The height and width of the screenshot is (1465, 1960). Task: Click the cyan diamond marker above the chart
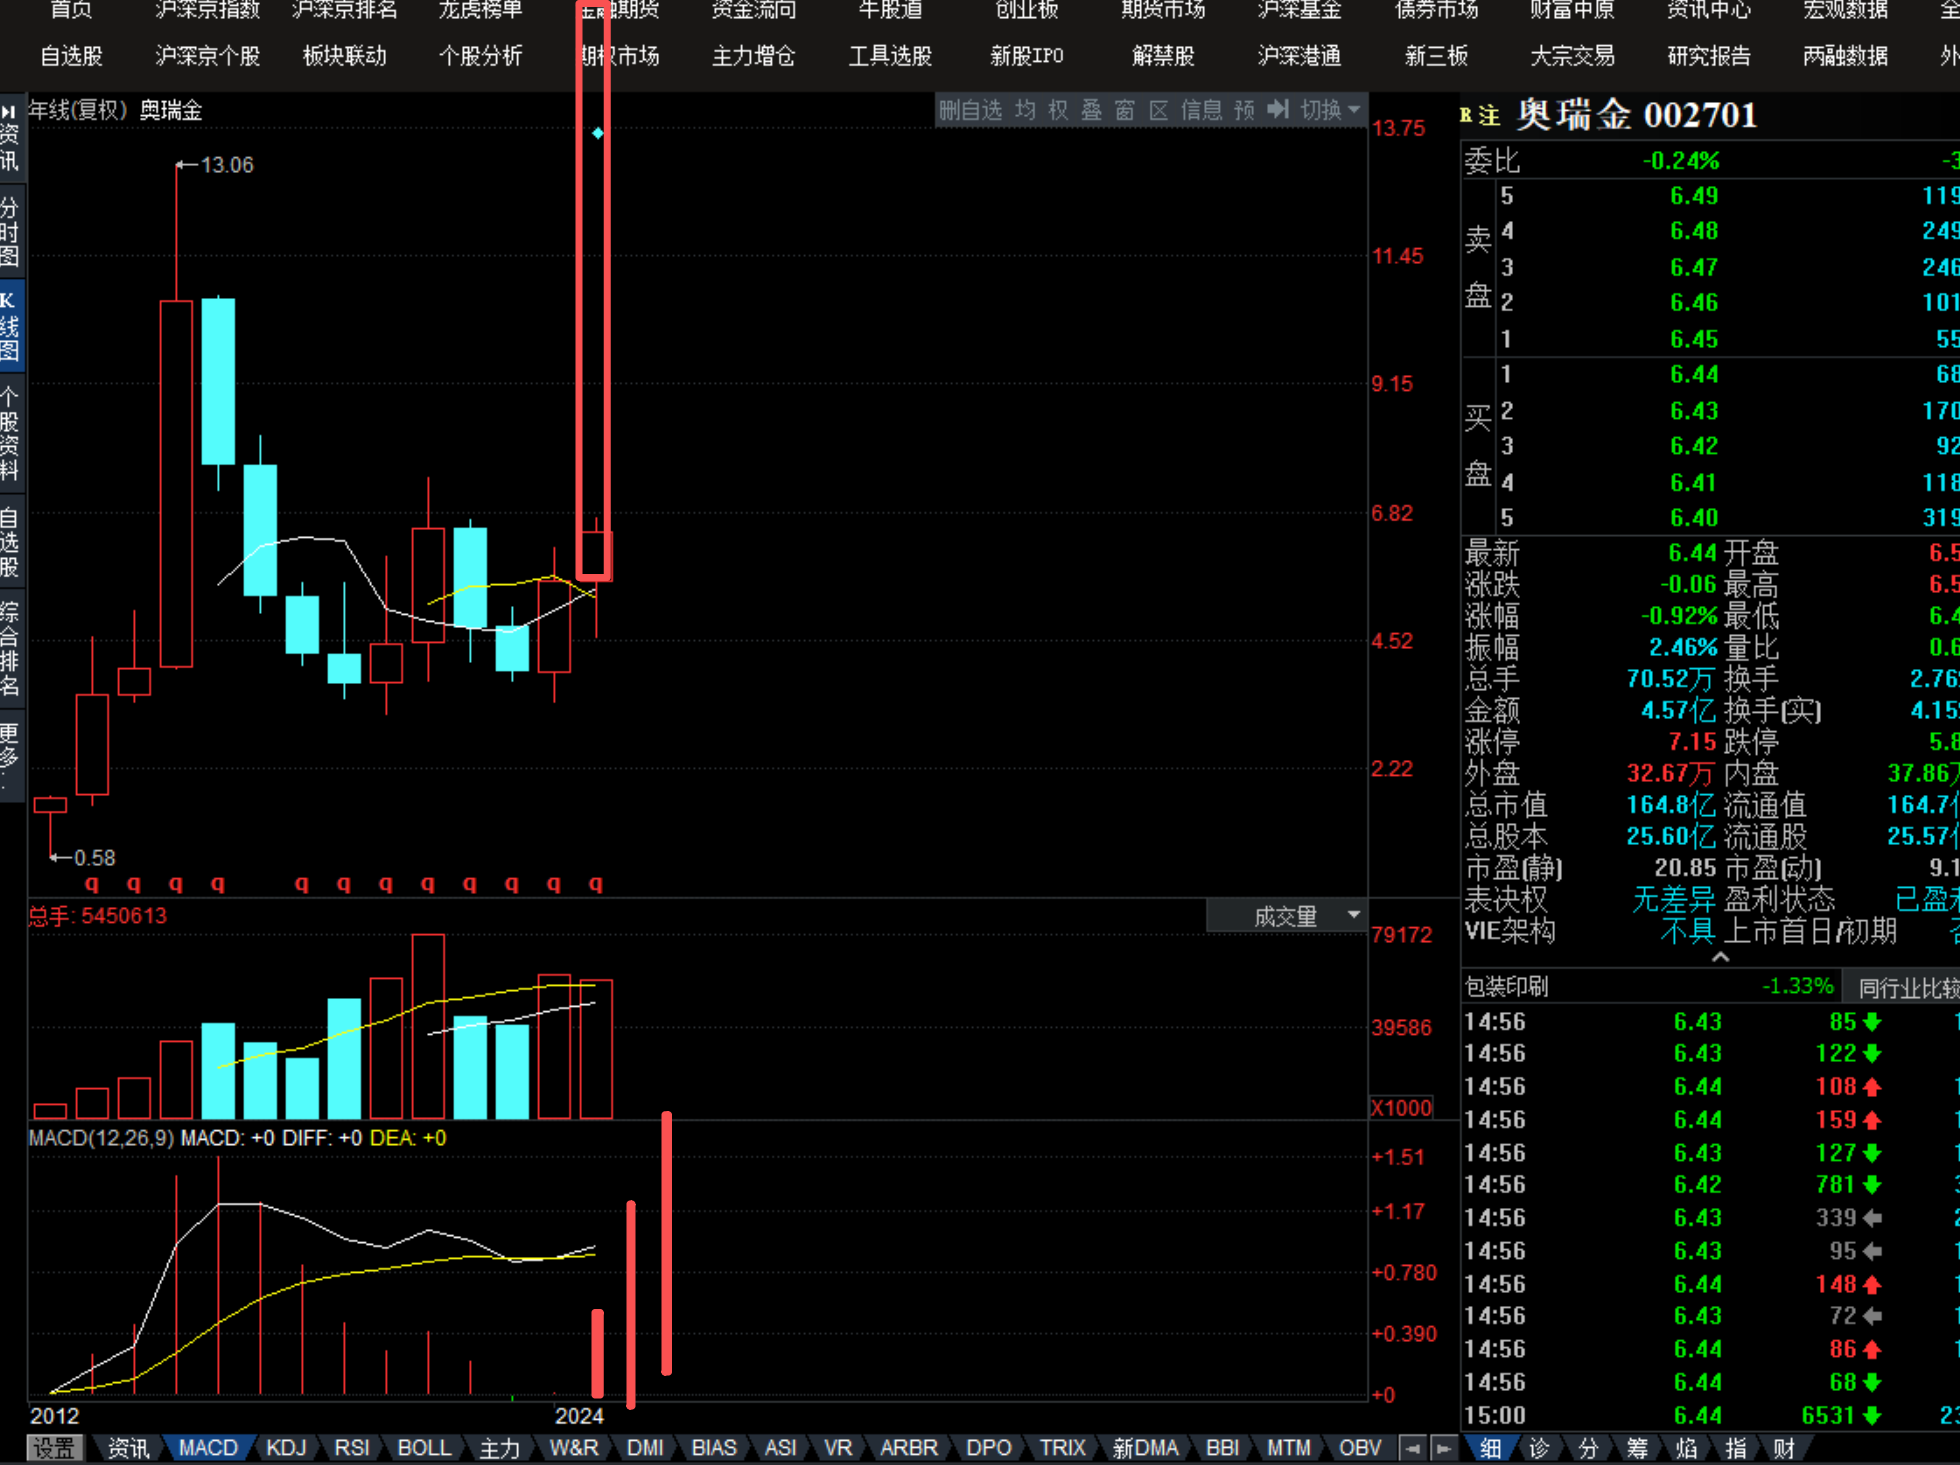click(597, 133)
